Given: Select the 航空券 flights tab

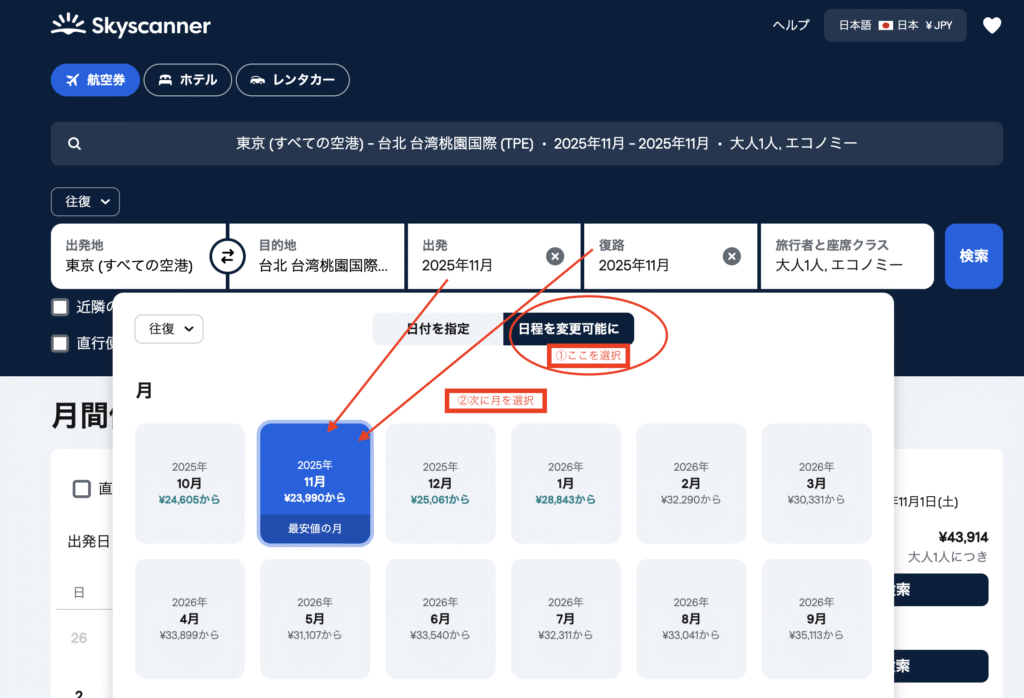Looking at the screenshot, I should tap(95, 80).
